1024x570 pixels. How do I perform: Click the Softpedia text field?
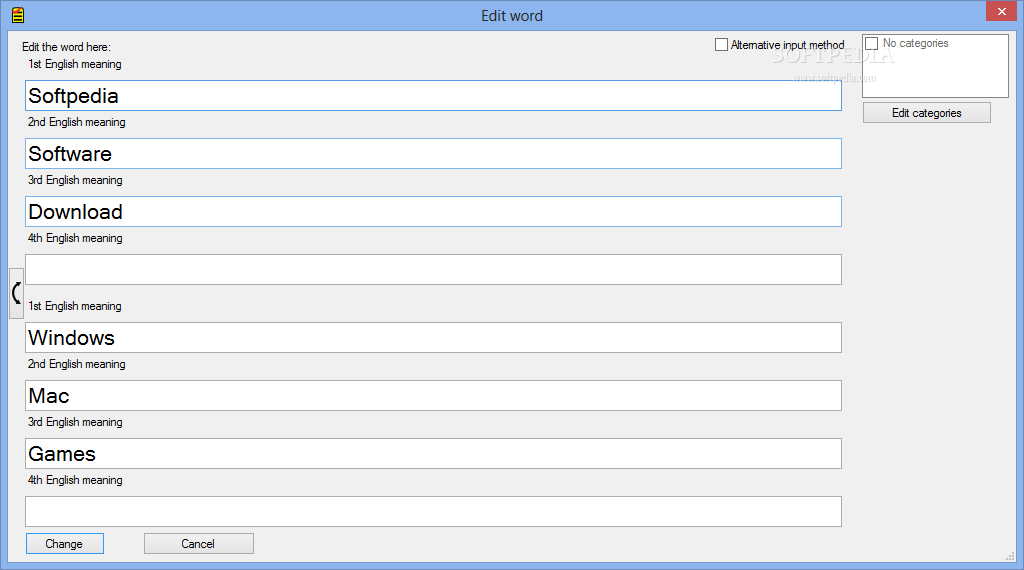[433, 95]
